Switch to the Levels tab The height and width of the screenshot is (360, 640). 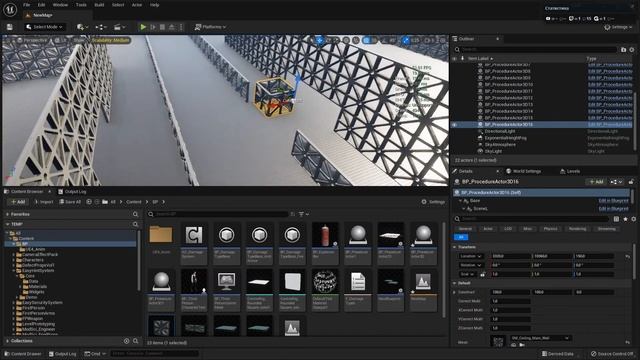(x=570, y=171)
